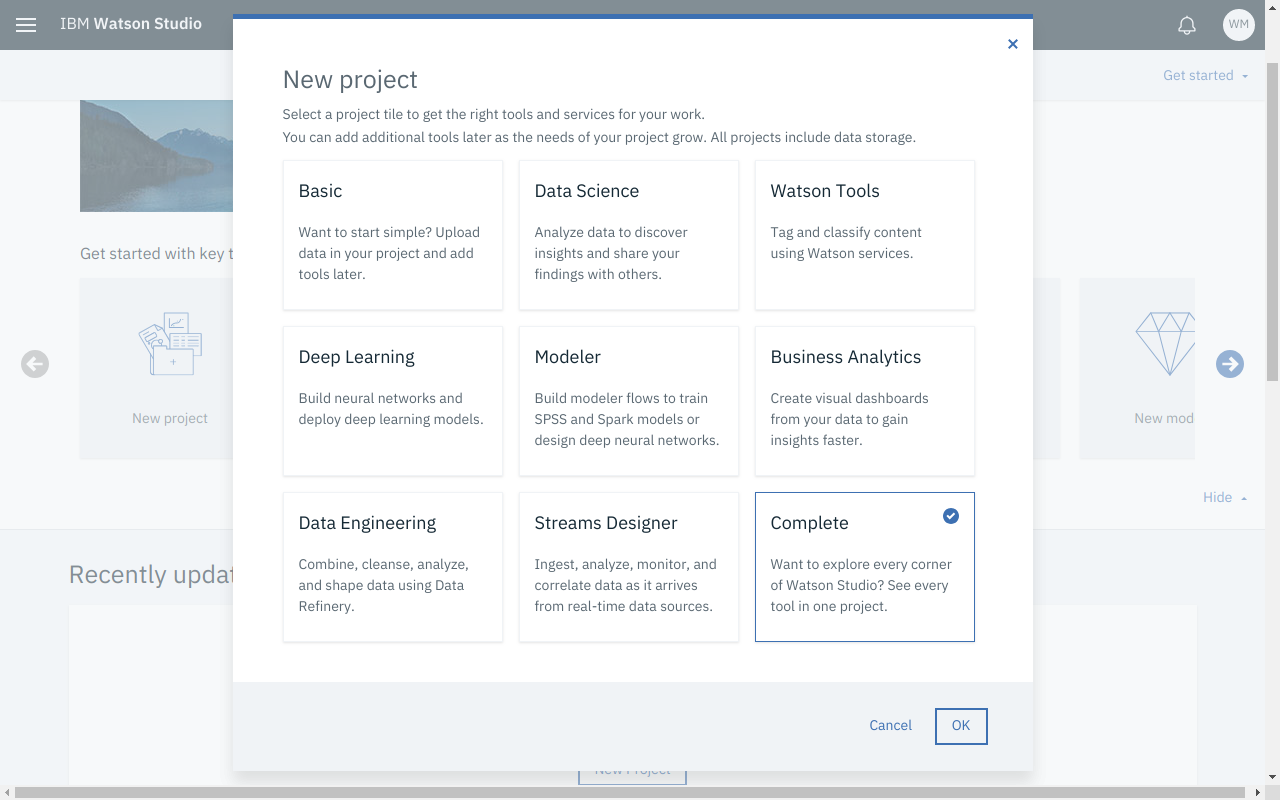1280x800 pixels.
Task: Click Cancel in the dialog
Action: pyautogui.click(x=890, y=726)
